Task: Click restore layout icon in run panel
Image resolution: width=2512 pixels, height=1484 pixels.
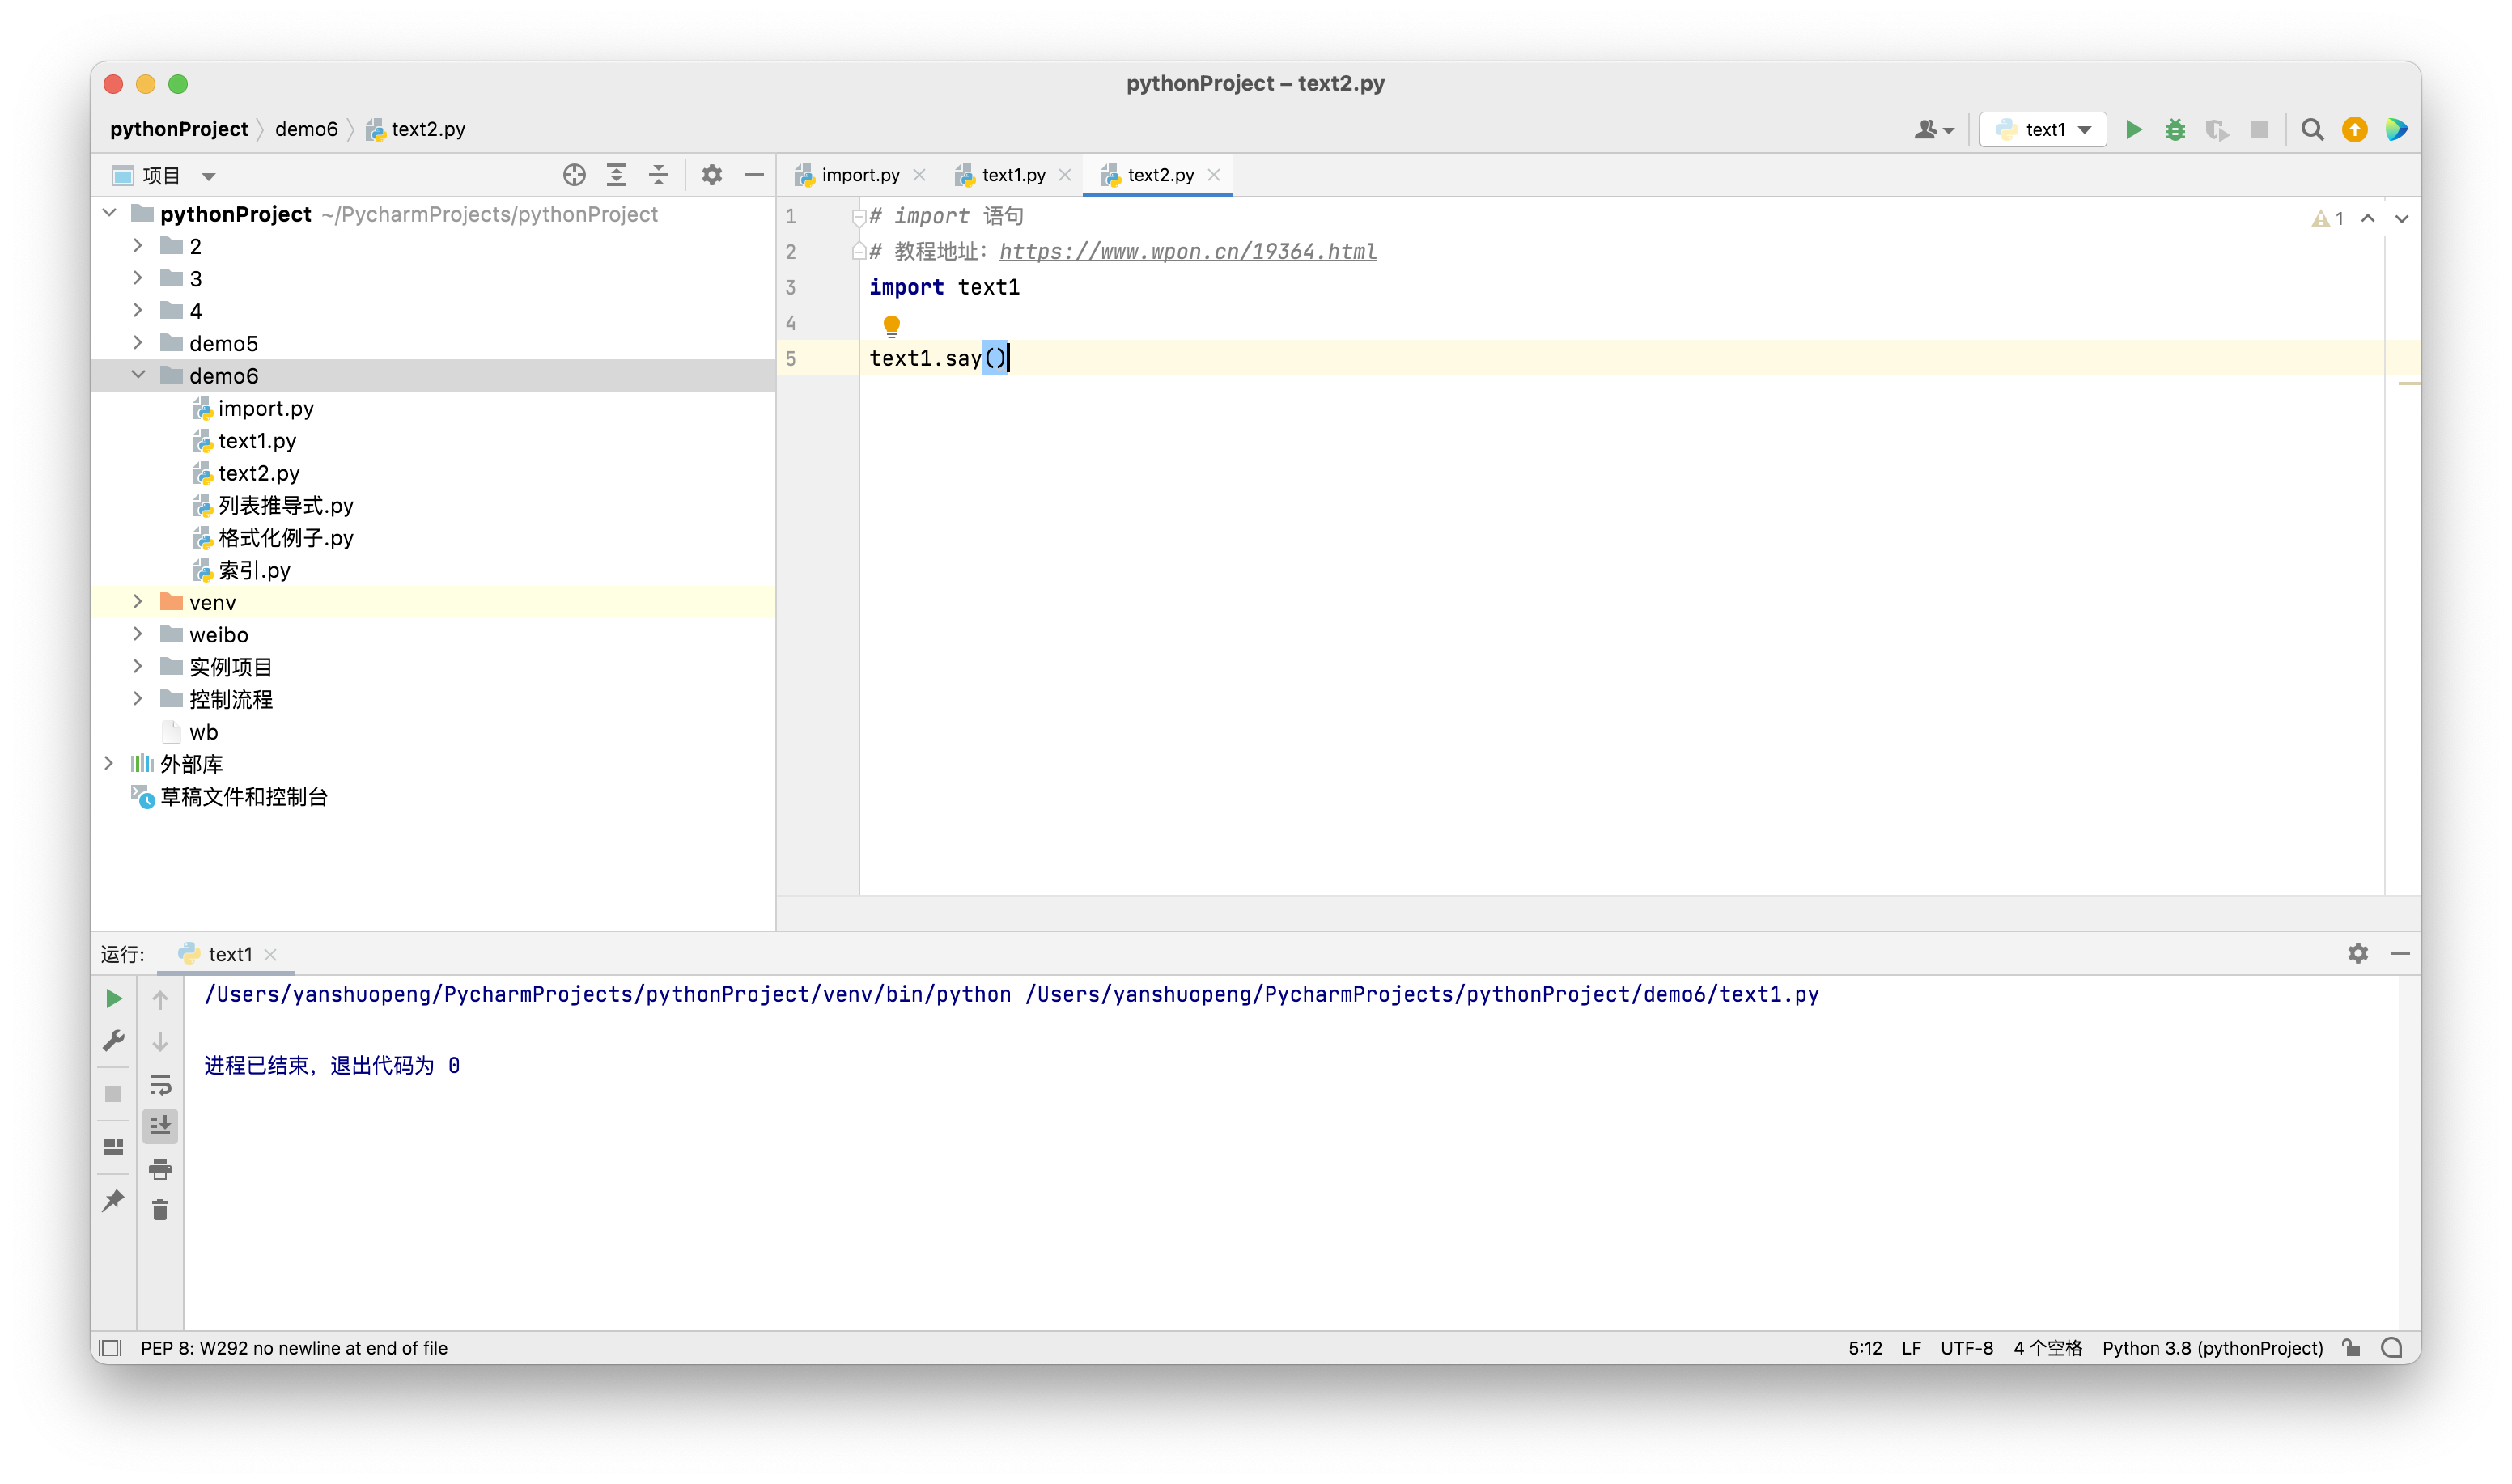Action: coord(114,1147)
